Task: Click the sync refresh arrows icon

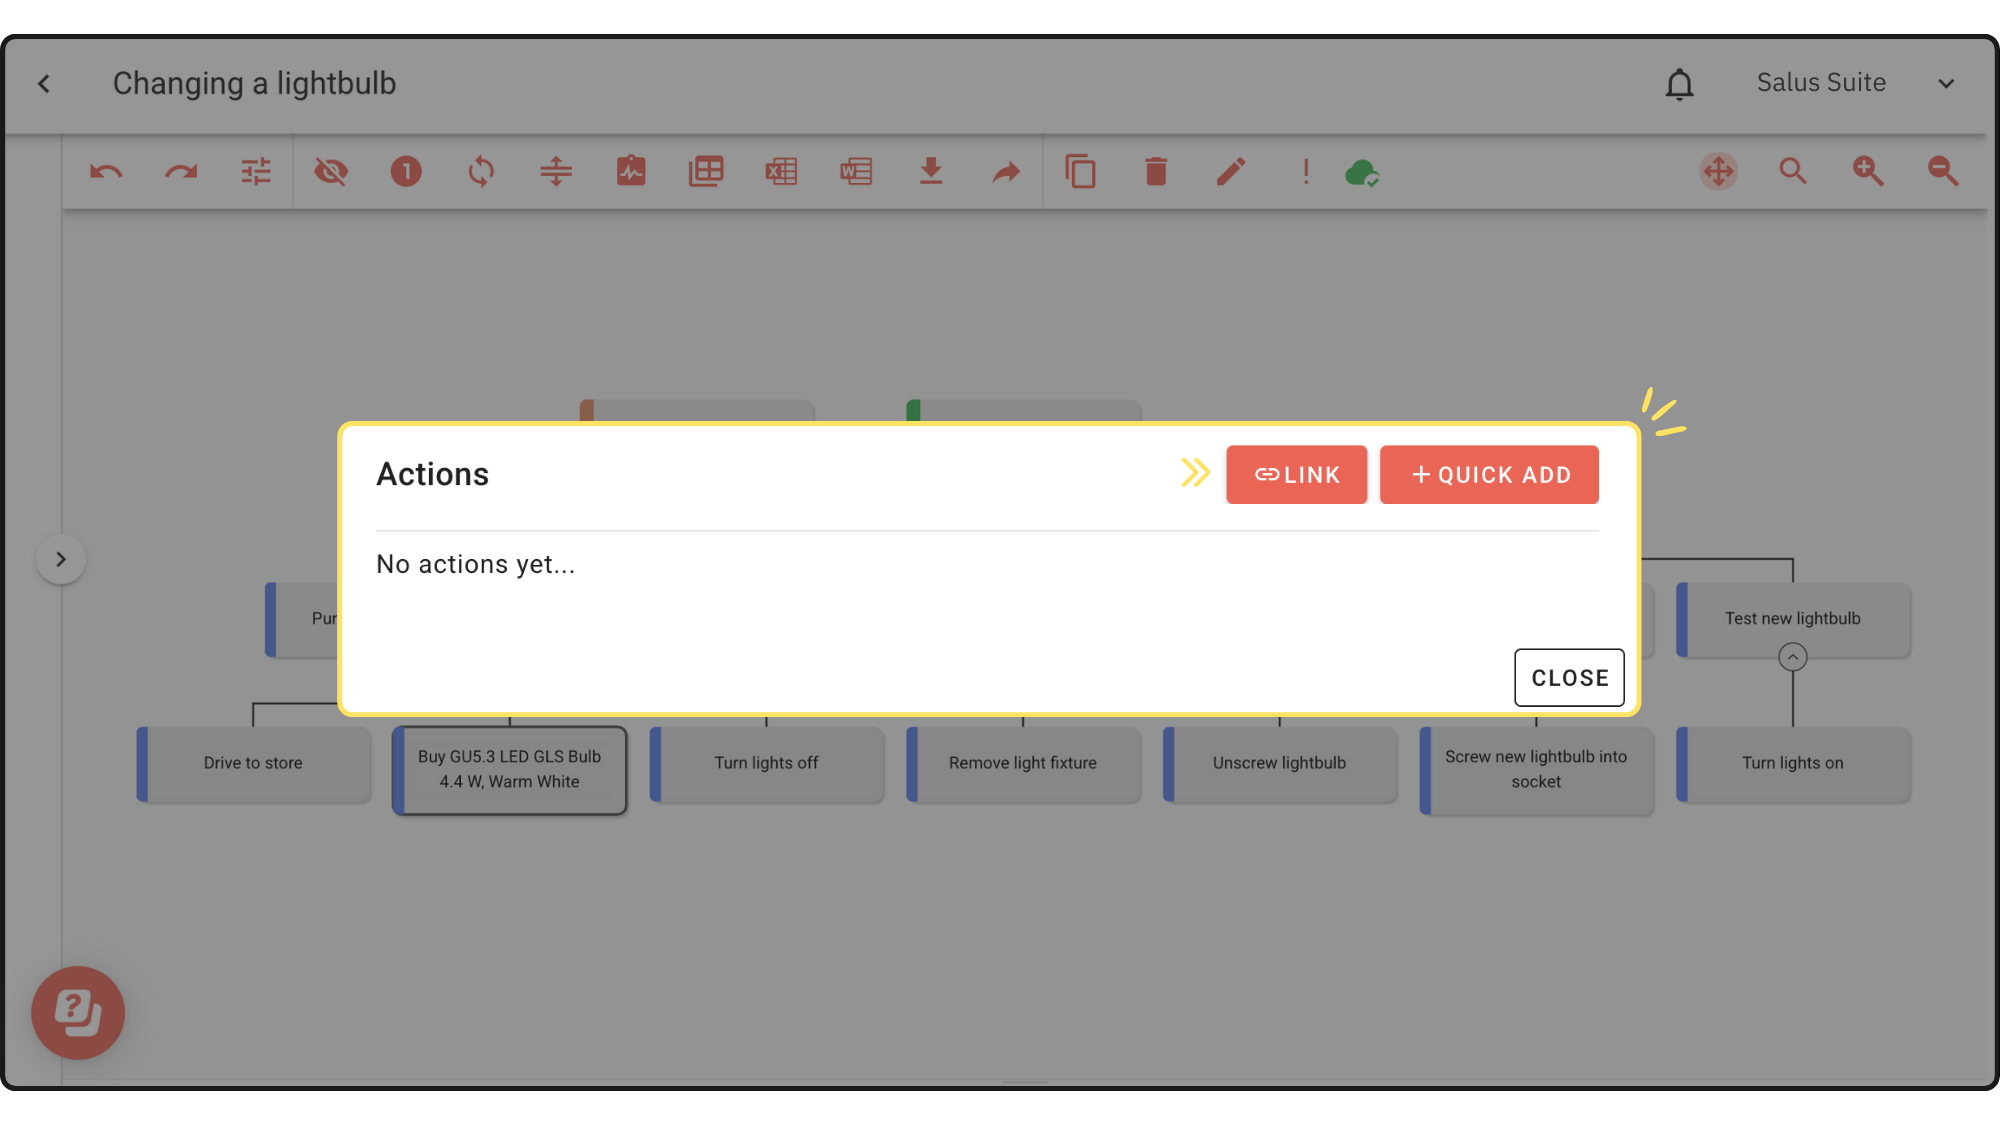Action: 481,172
